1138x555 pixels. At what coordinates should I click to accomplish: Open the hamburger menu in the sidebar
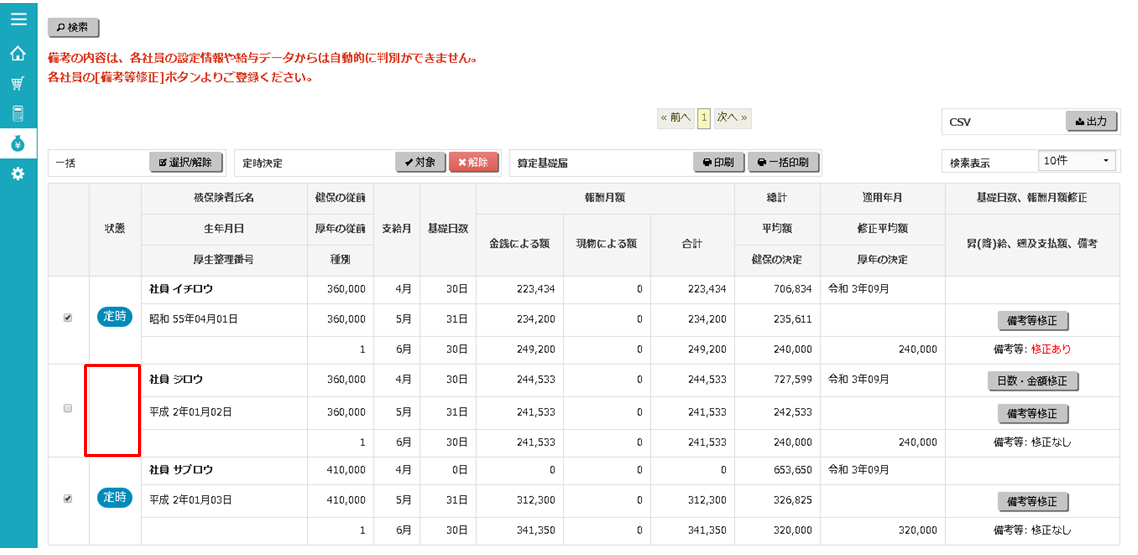pos(18,18)
